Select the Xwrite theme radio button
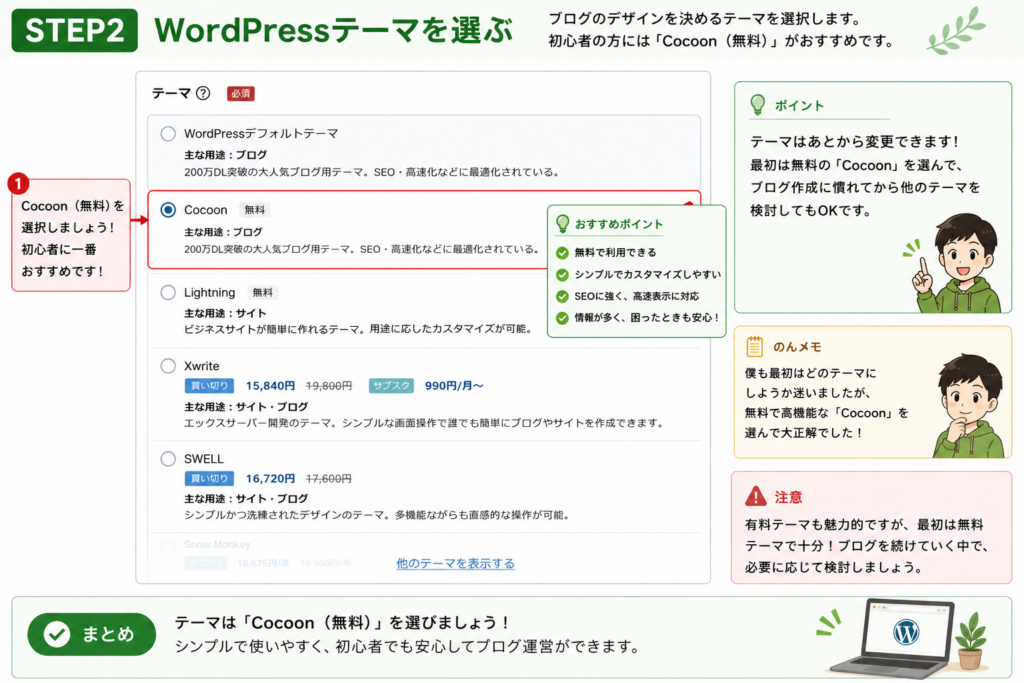 pyautogui.click(x=168, y=366)
